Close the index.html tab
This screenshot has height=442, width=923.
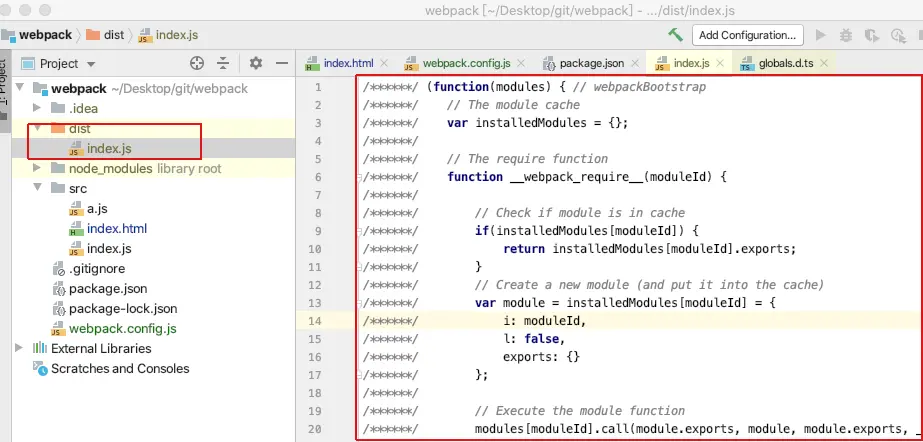(x=384, y=64)
